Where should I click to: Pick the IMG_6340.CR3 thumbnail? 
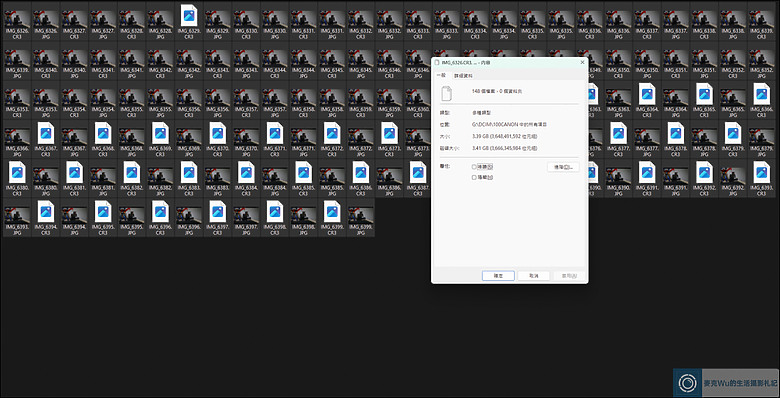coord(46,58)
